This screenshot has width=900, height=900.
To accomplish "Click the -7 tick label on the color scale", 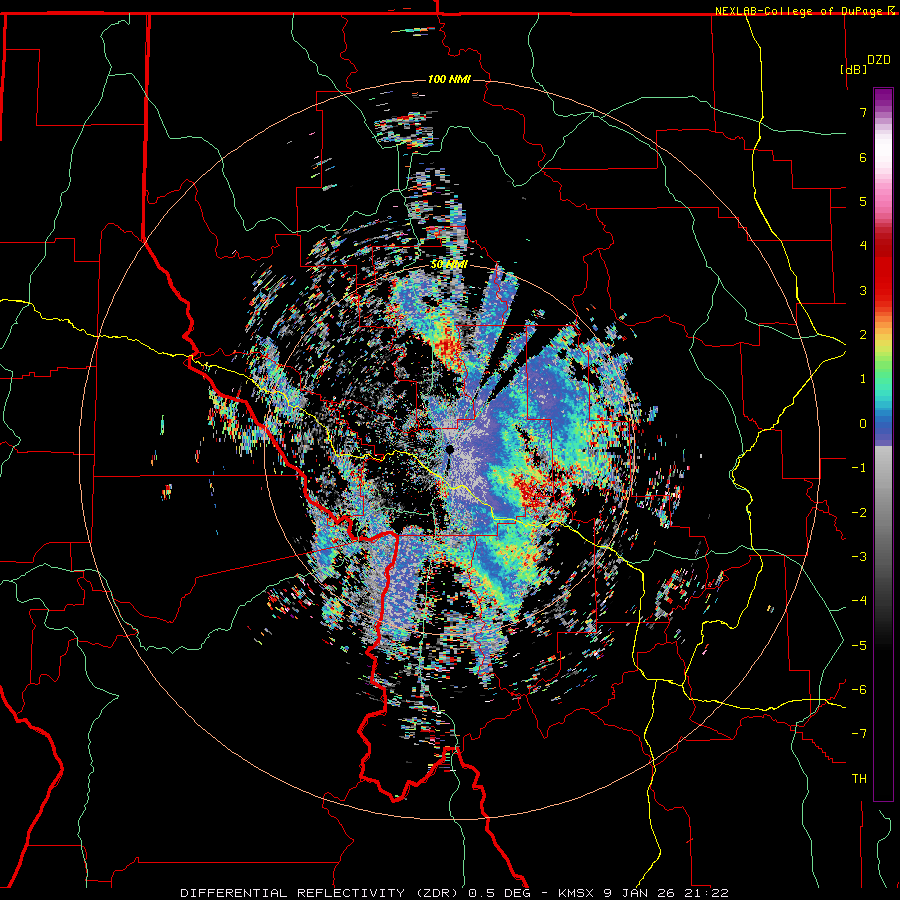I will point(859,734).
